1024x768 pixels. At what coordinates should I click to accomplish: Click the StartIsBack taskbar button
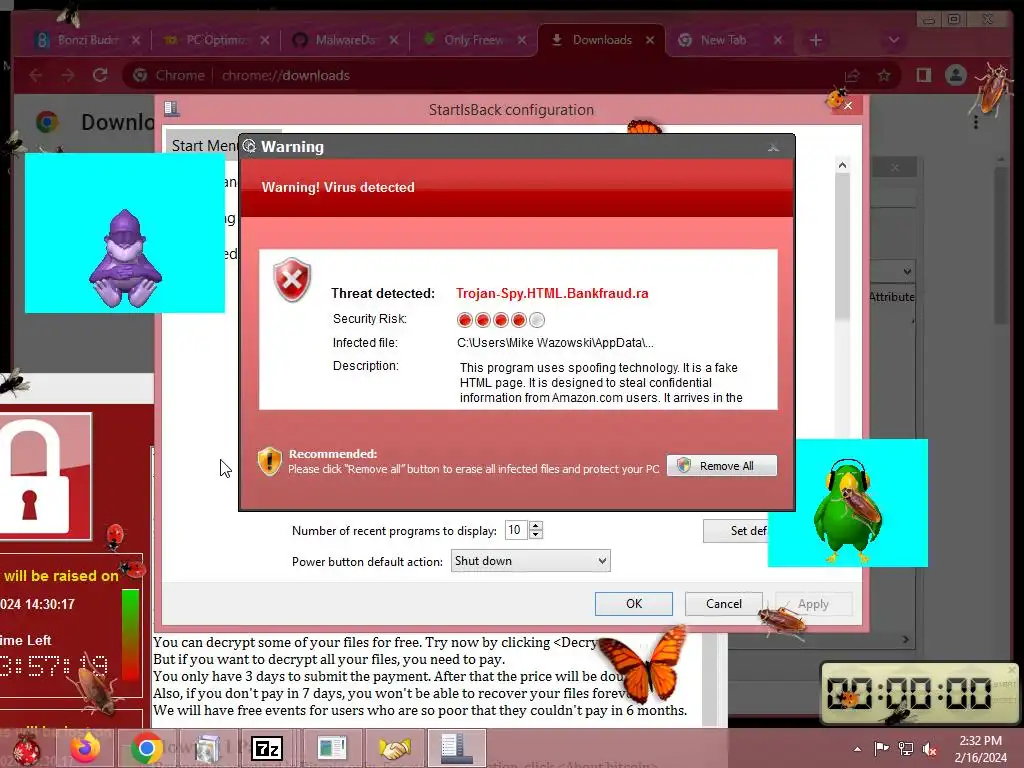click(x=456, y=748)
